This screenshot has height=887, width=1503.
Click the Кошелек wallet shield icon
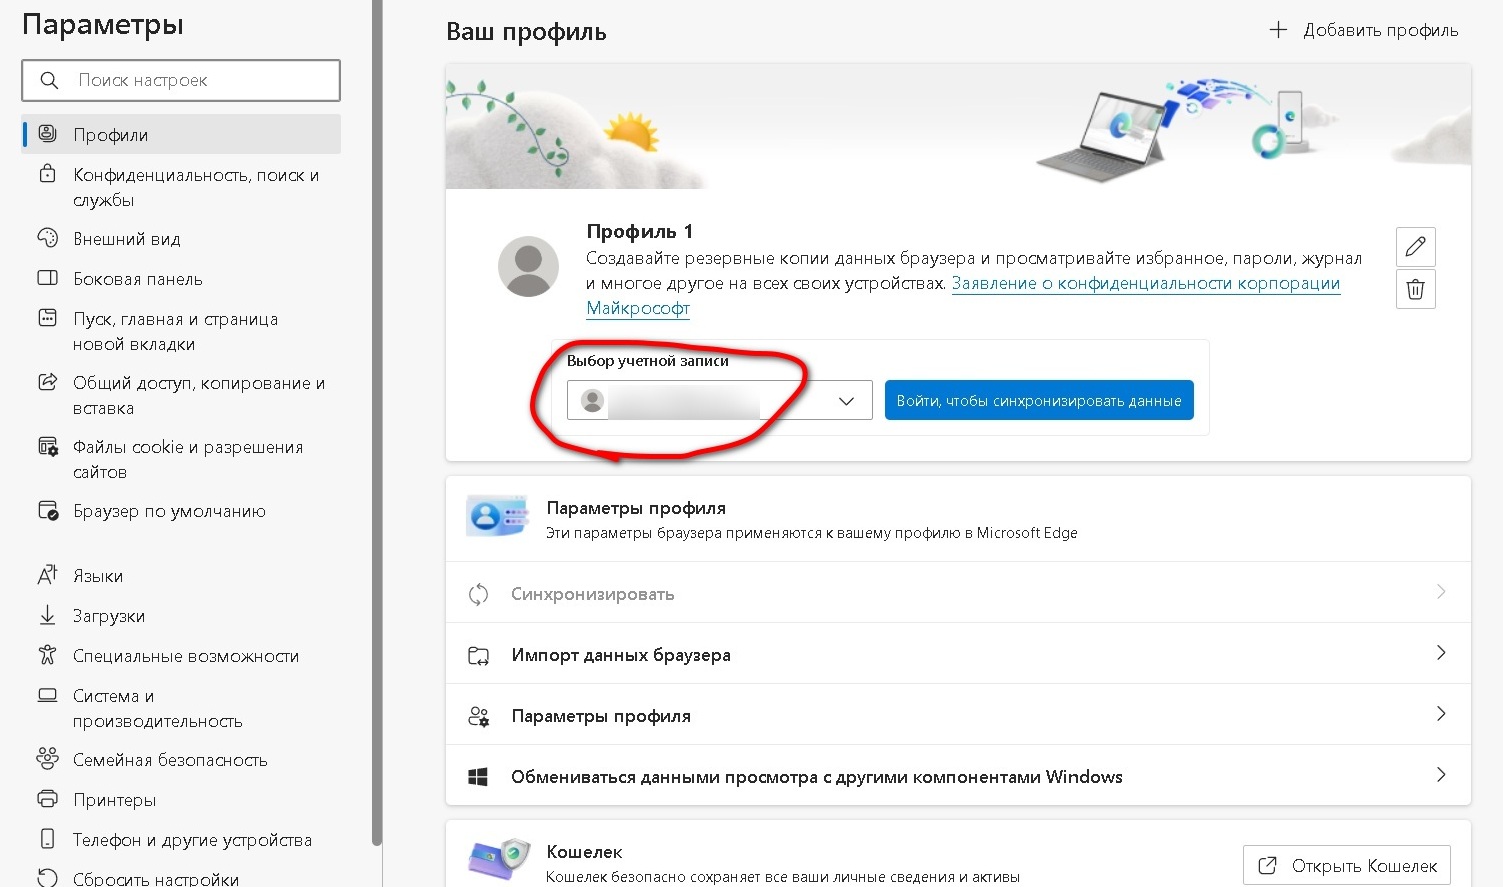[497, 859]
